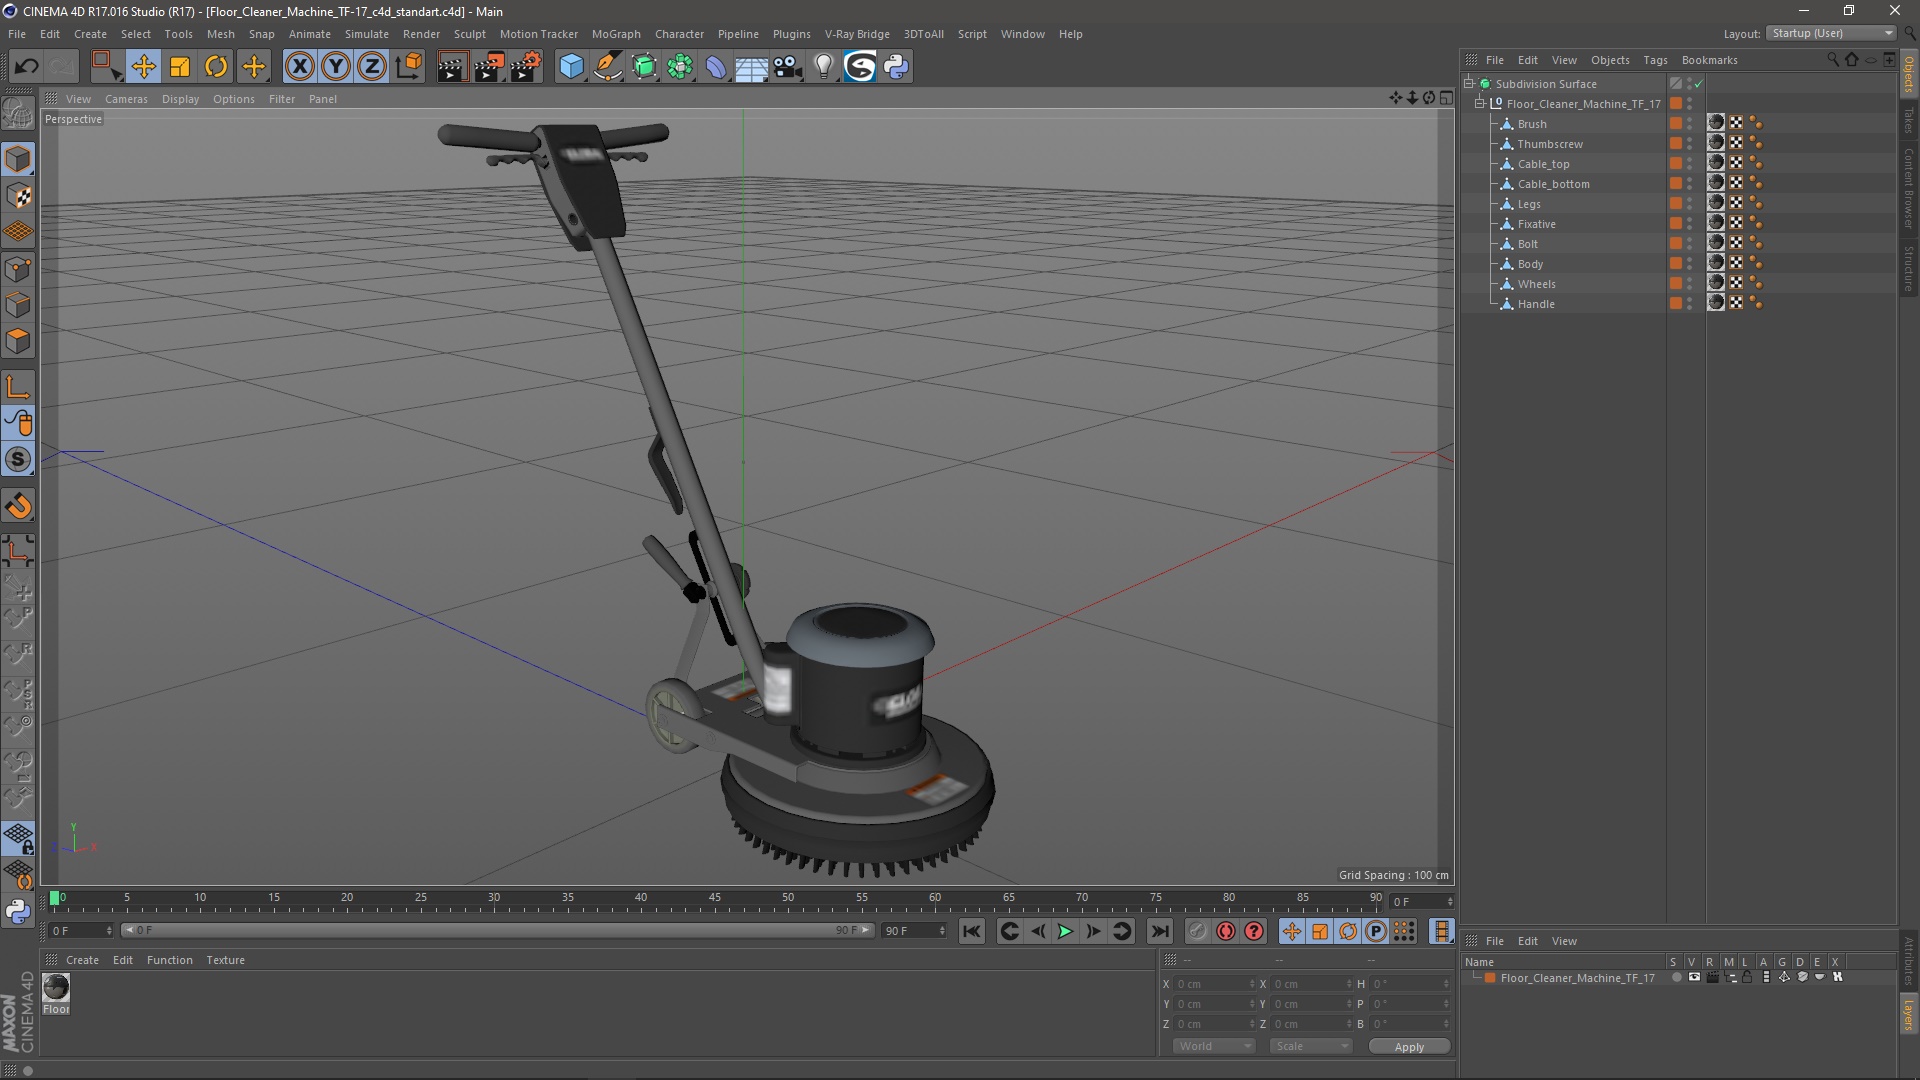The image size is (1920, 1080).
Task: Open the Light object icon
Action: [823, 67]
